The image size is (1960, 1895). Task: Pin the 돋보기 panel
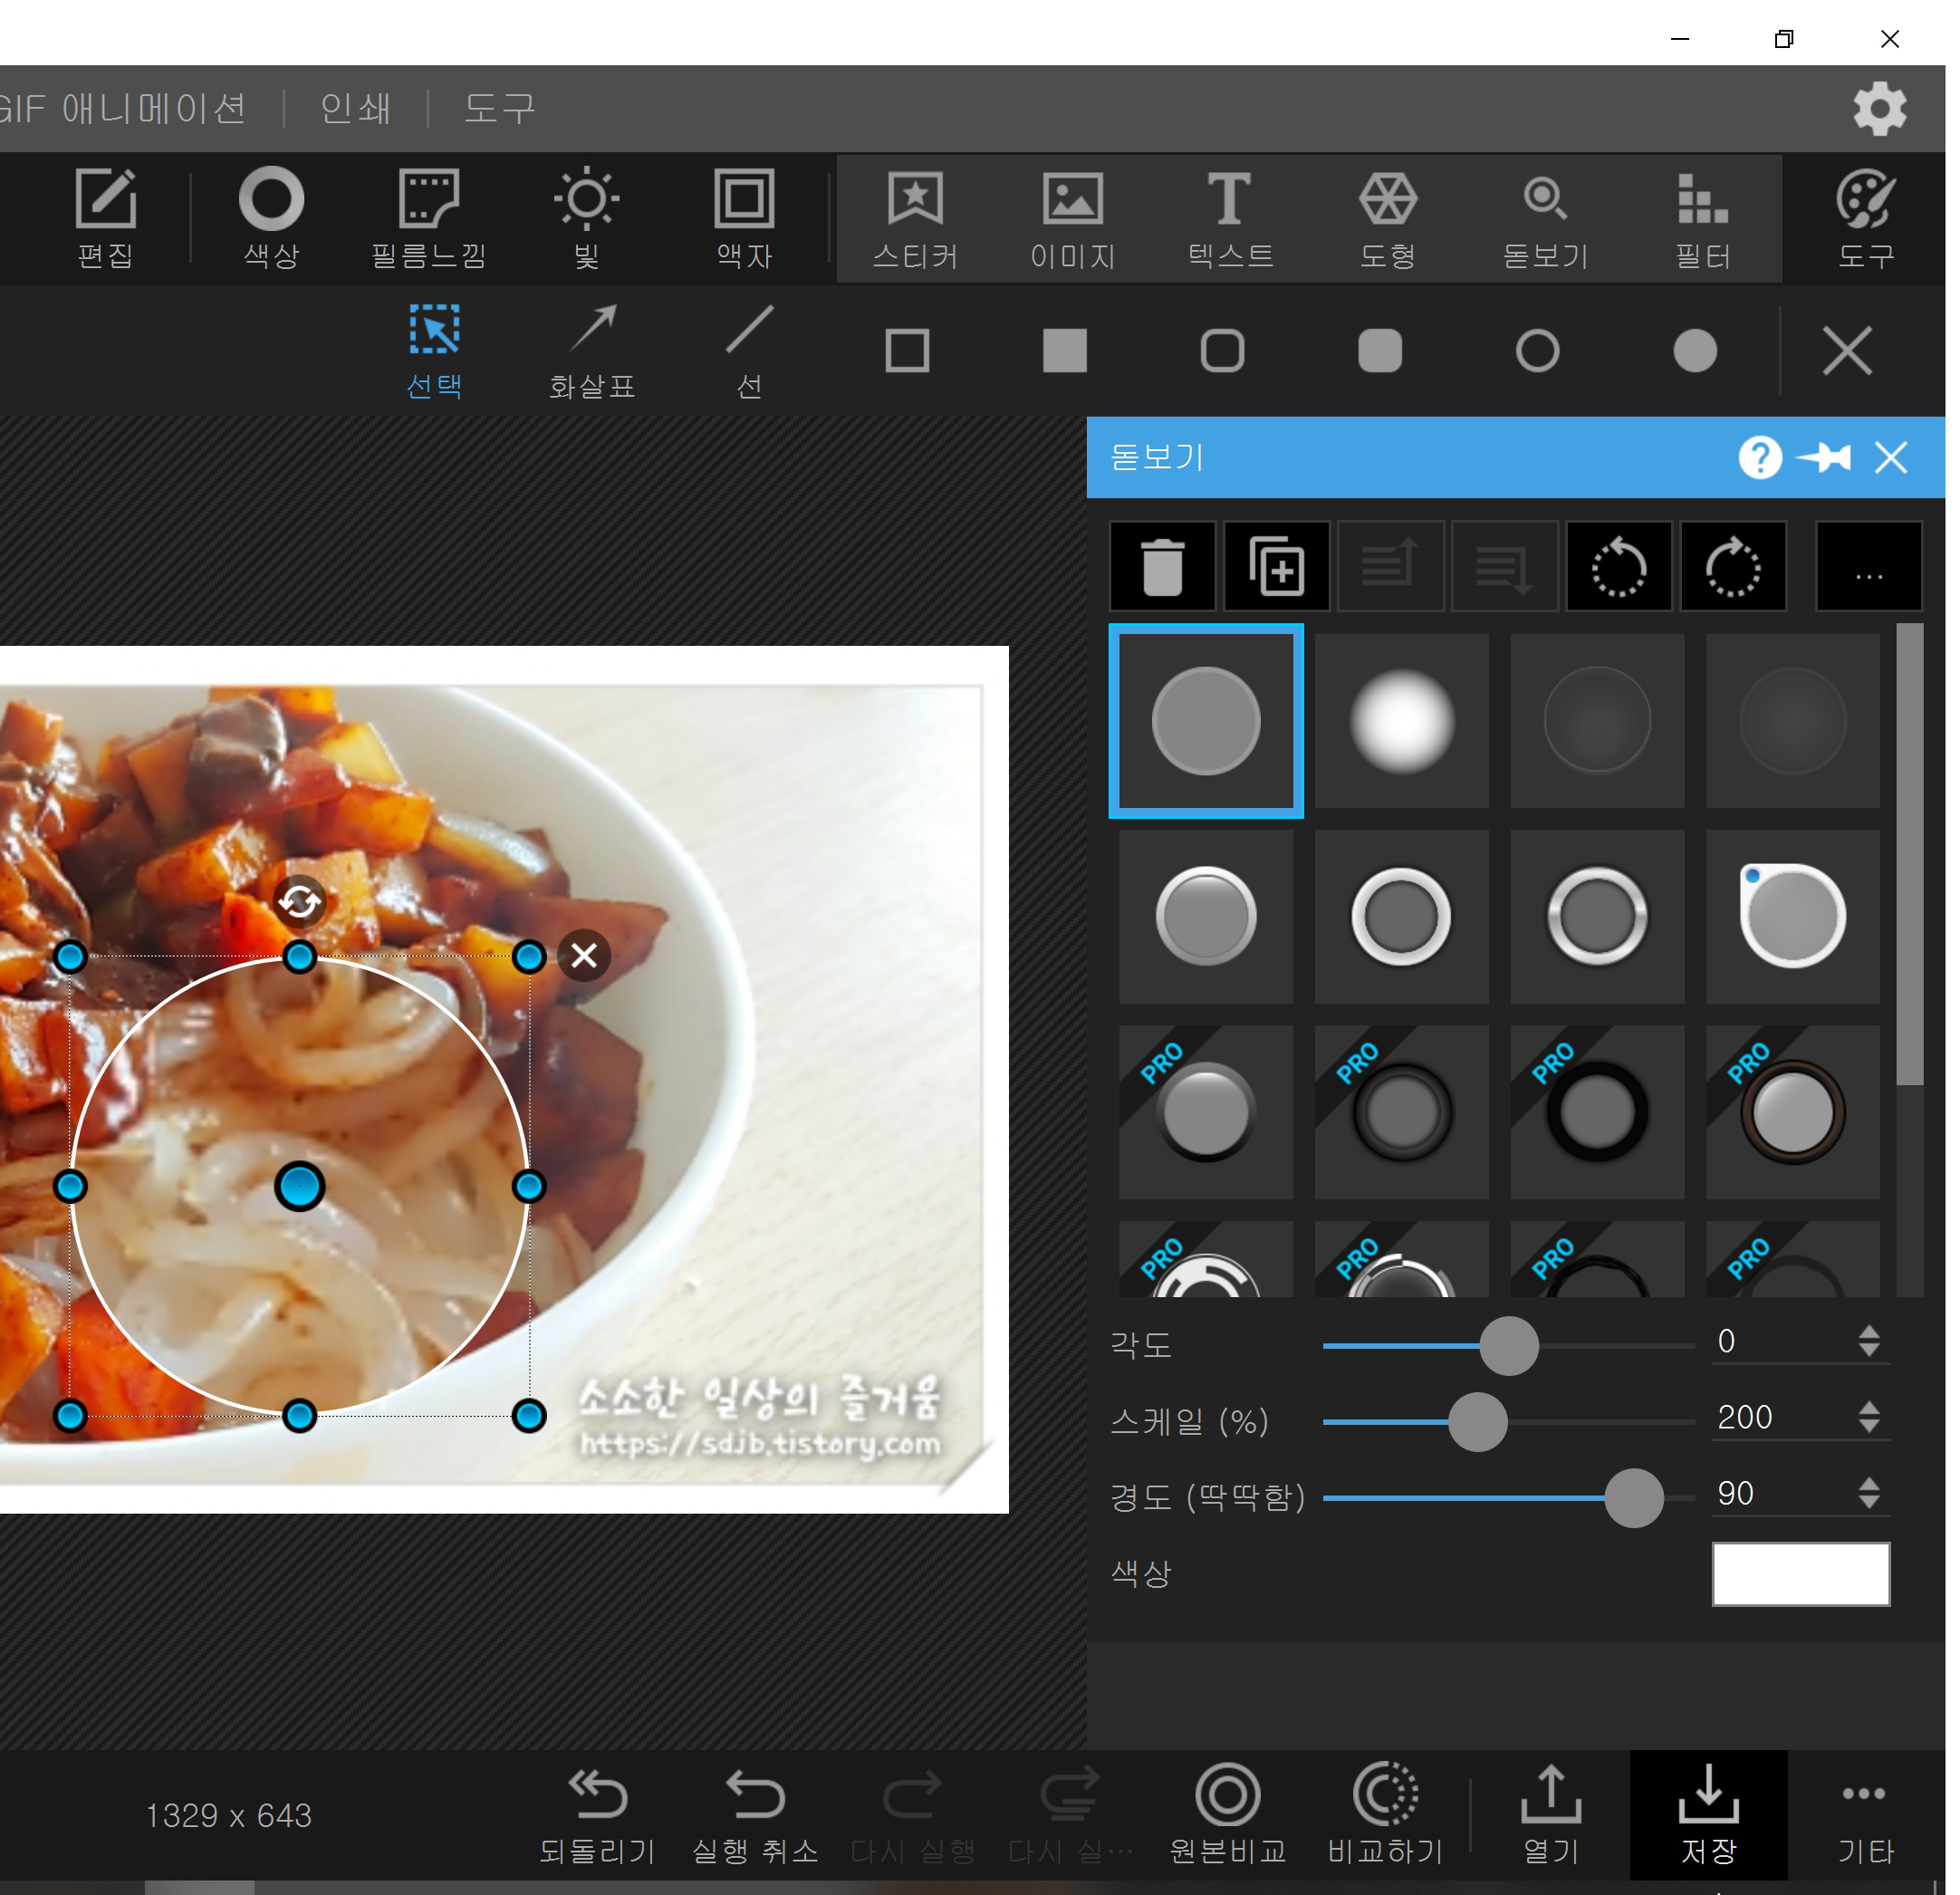point(1824,458)
